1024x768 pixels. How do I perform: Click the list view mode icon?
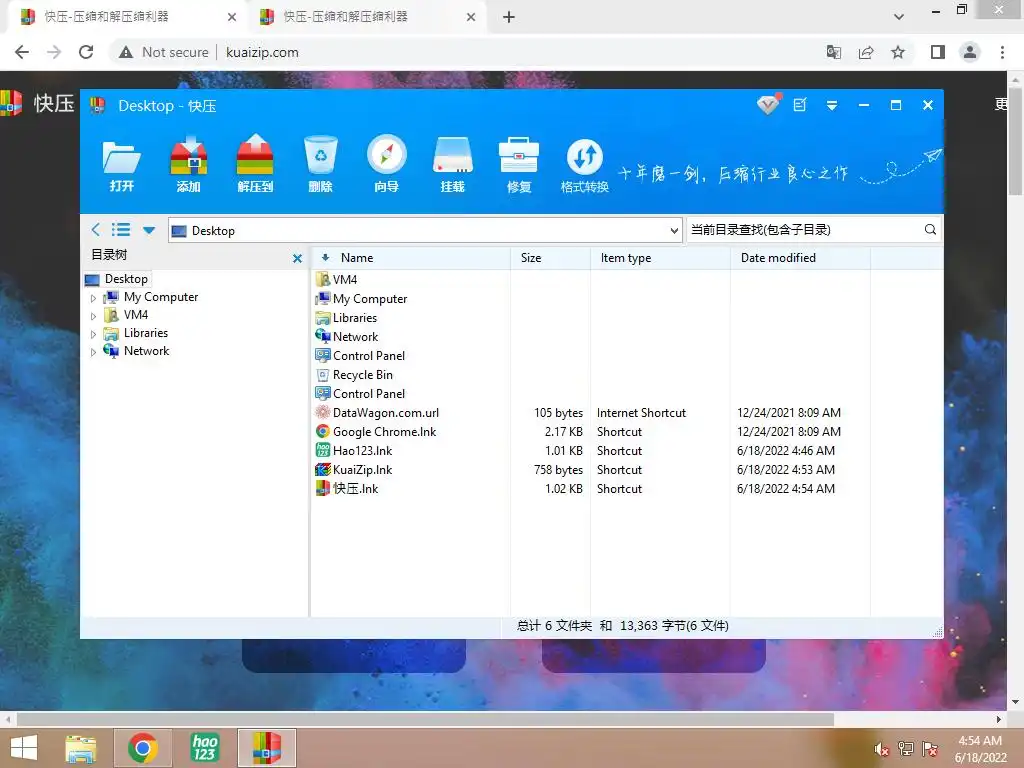click(121, 230)
